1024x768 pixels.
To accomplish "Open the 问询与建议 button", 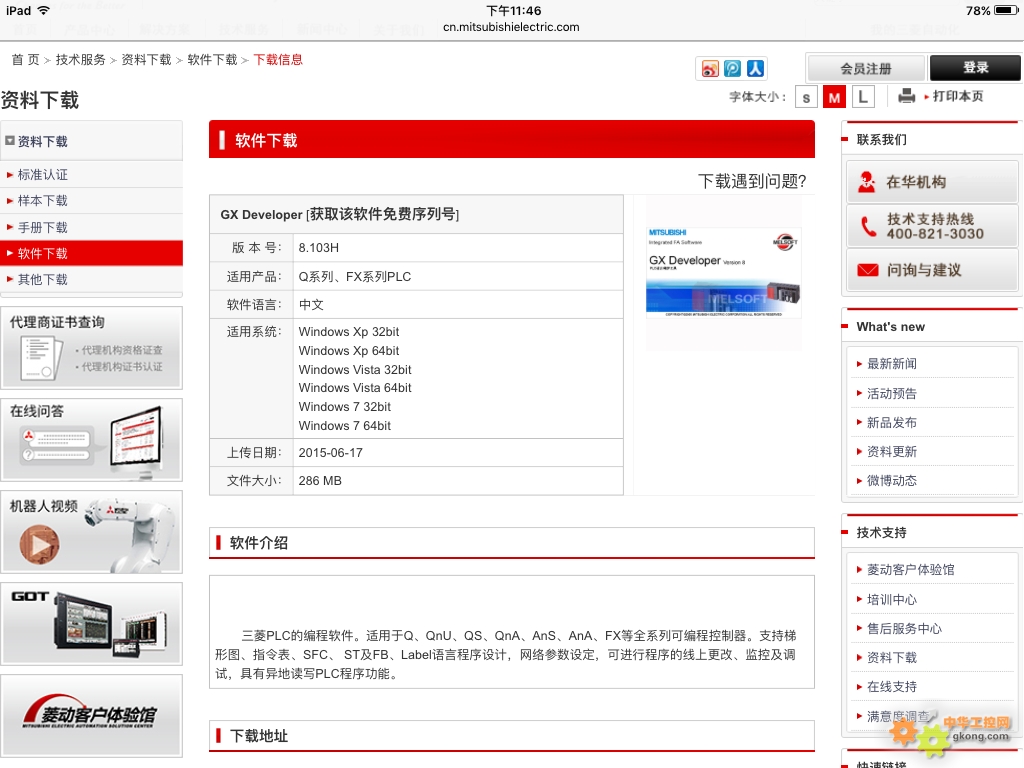I will (x=933, y=270).
